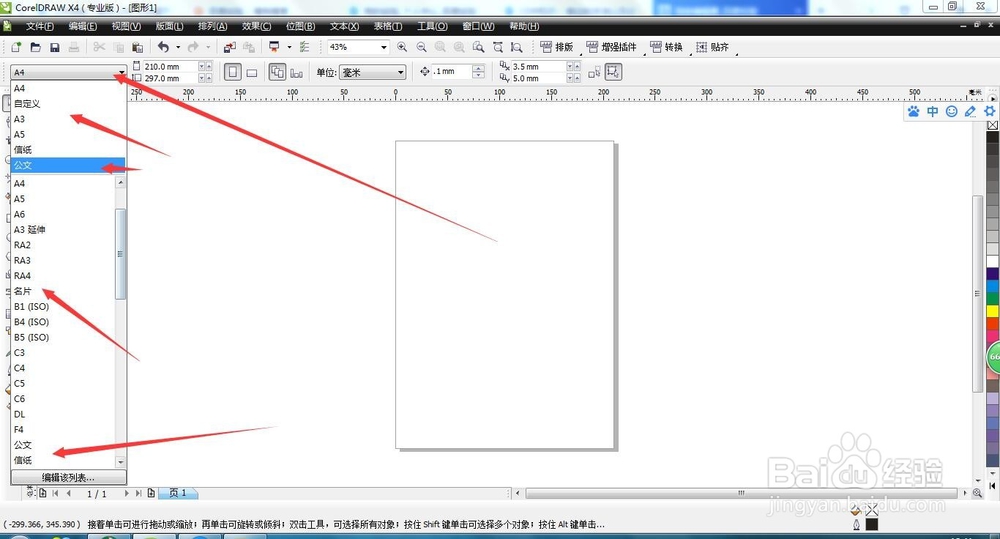Screen dimensions: 1000x539
Task: Expand the application launcher dropdown arrow
Action: point(289,47)
